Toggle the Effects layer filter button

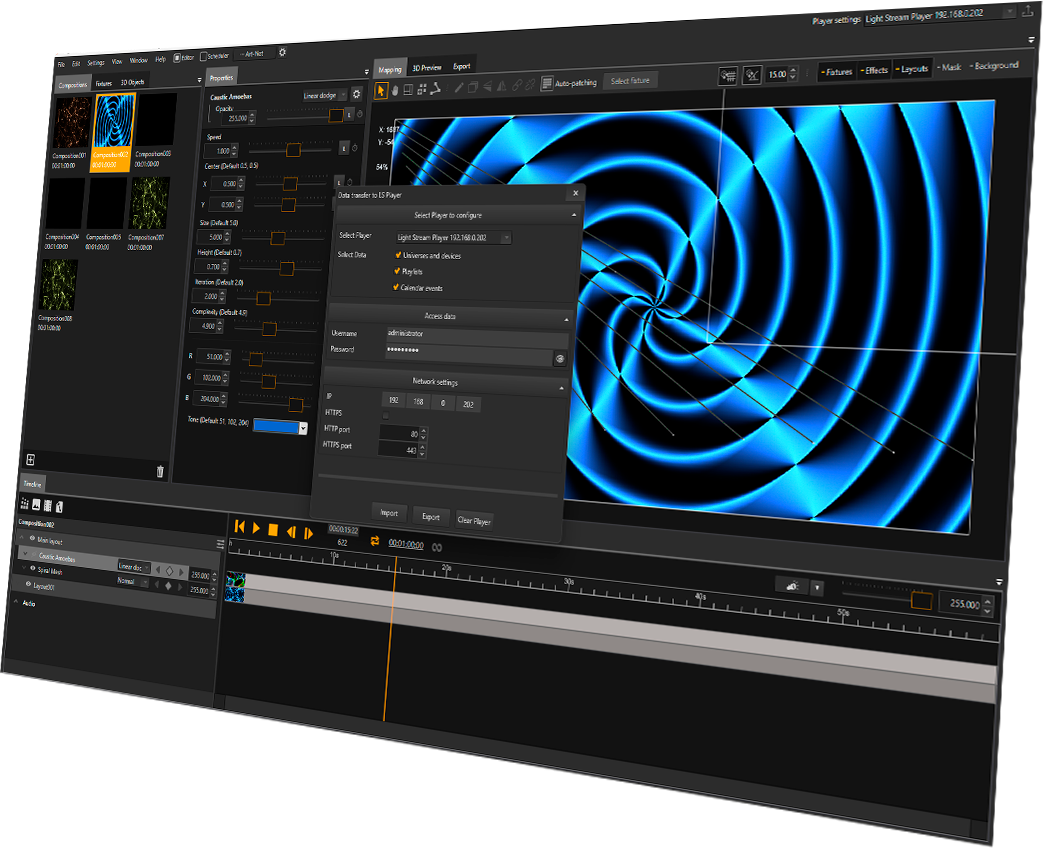874,70
